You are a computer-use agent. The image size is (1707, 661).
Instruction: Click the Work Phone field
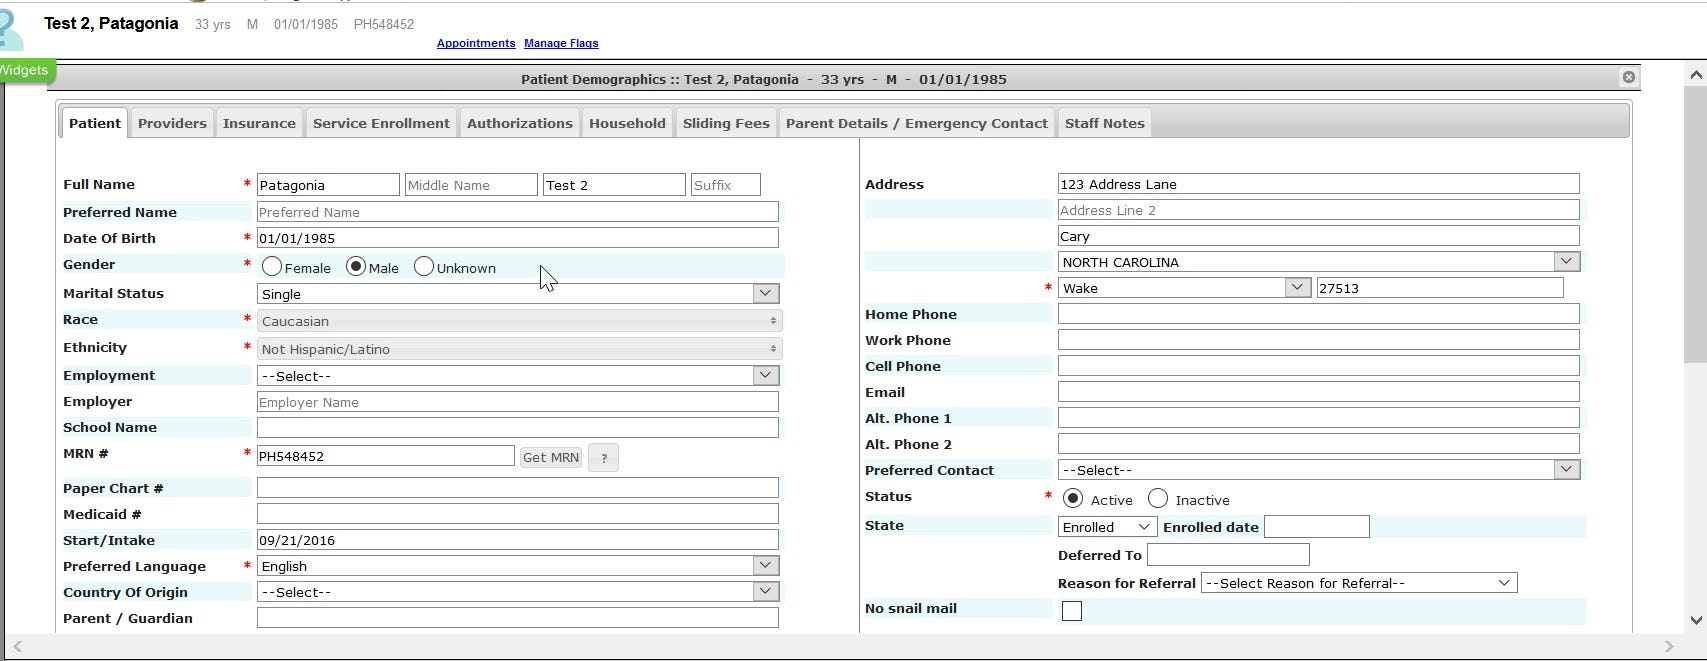(1319, 340)
